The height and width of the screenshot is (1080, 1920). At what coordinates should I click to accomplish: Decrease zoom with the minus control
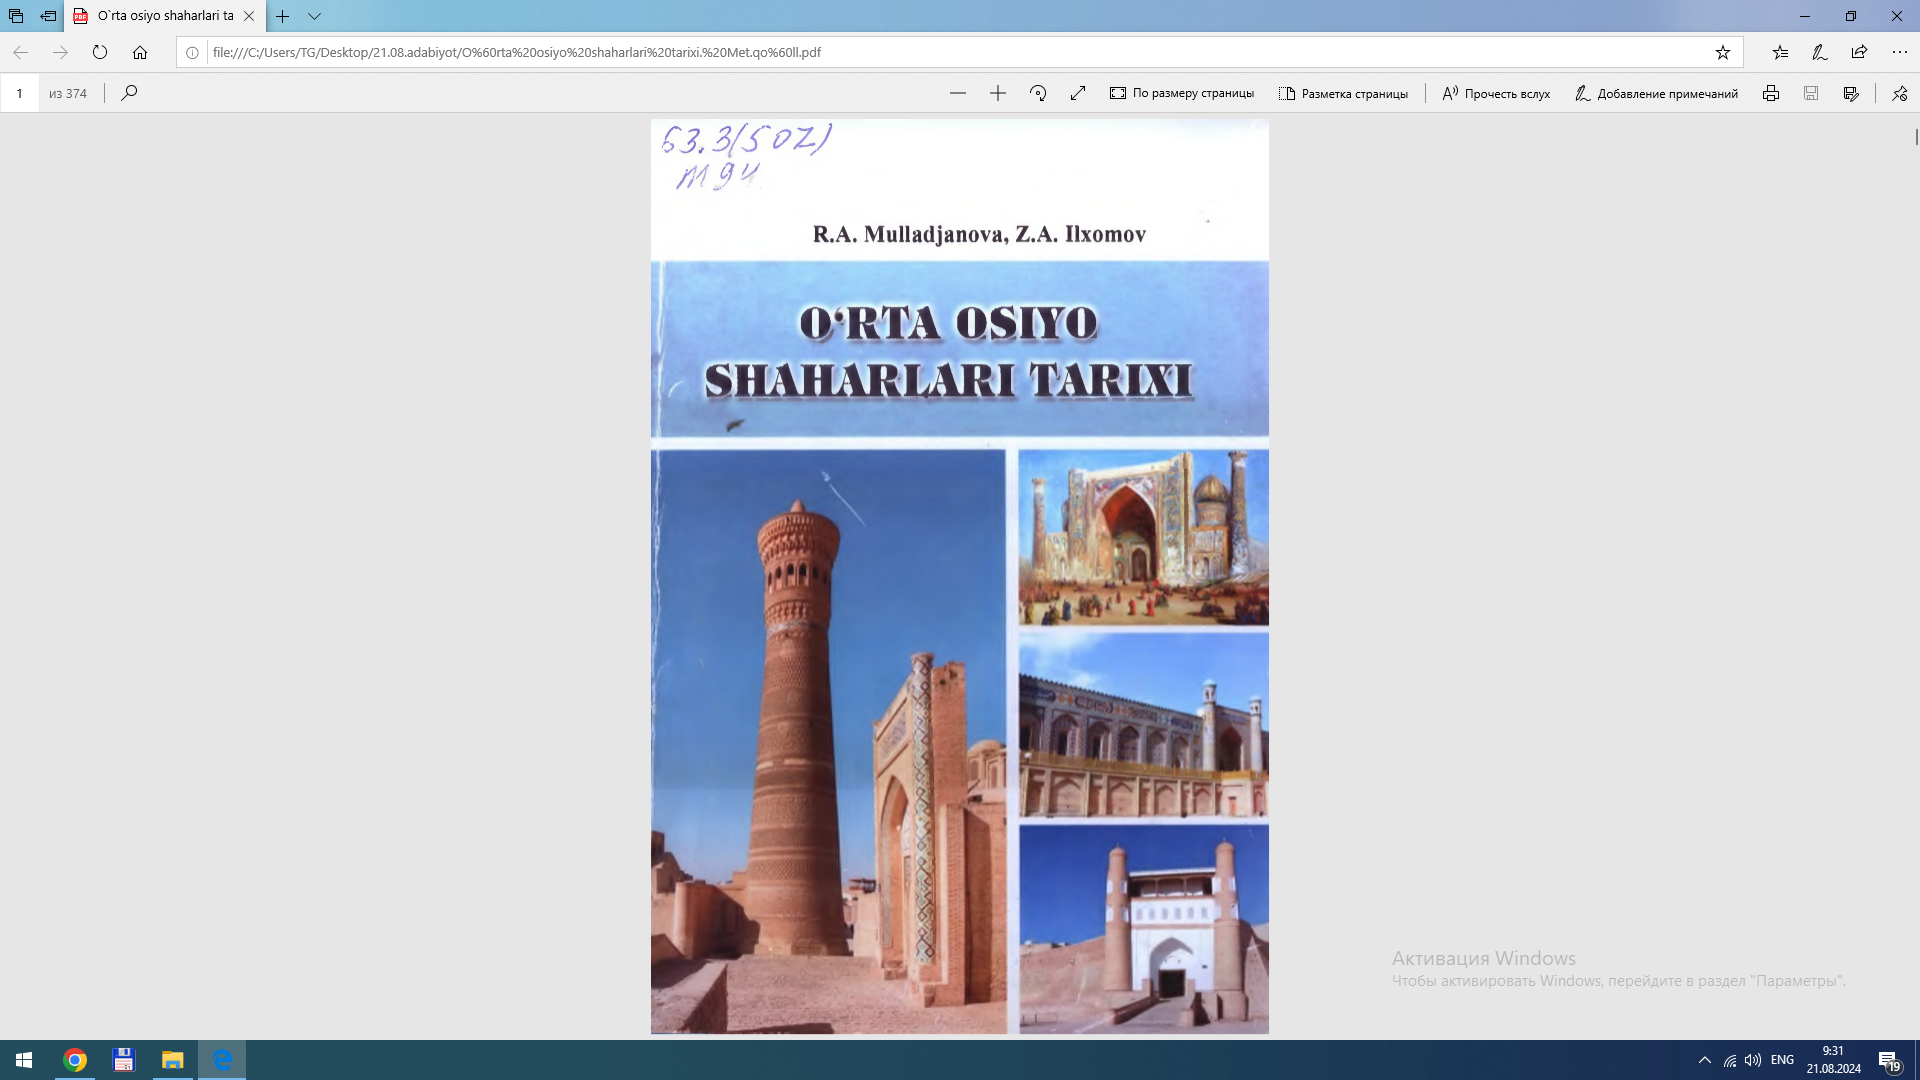[x=957, y=92]
